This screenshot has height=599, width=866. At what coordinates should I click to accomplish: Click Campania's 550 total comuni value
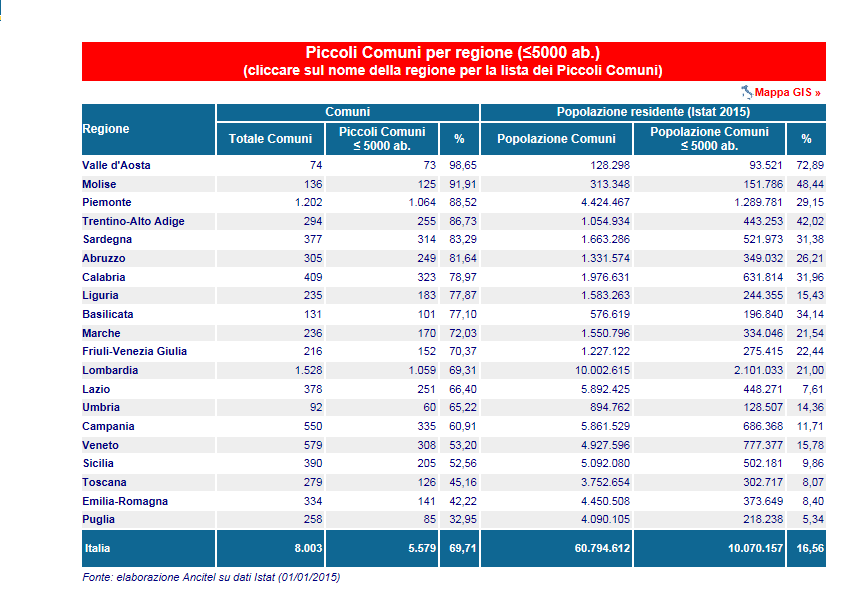coord(313,426)
